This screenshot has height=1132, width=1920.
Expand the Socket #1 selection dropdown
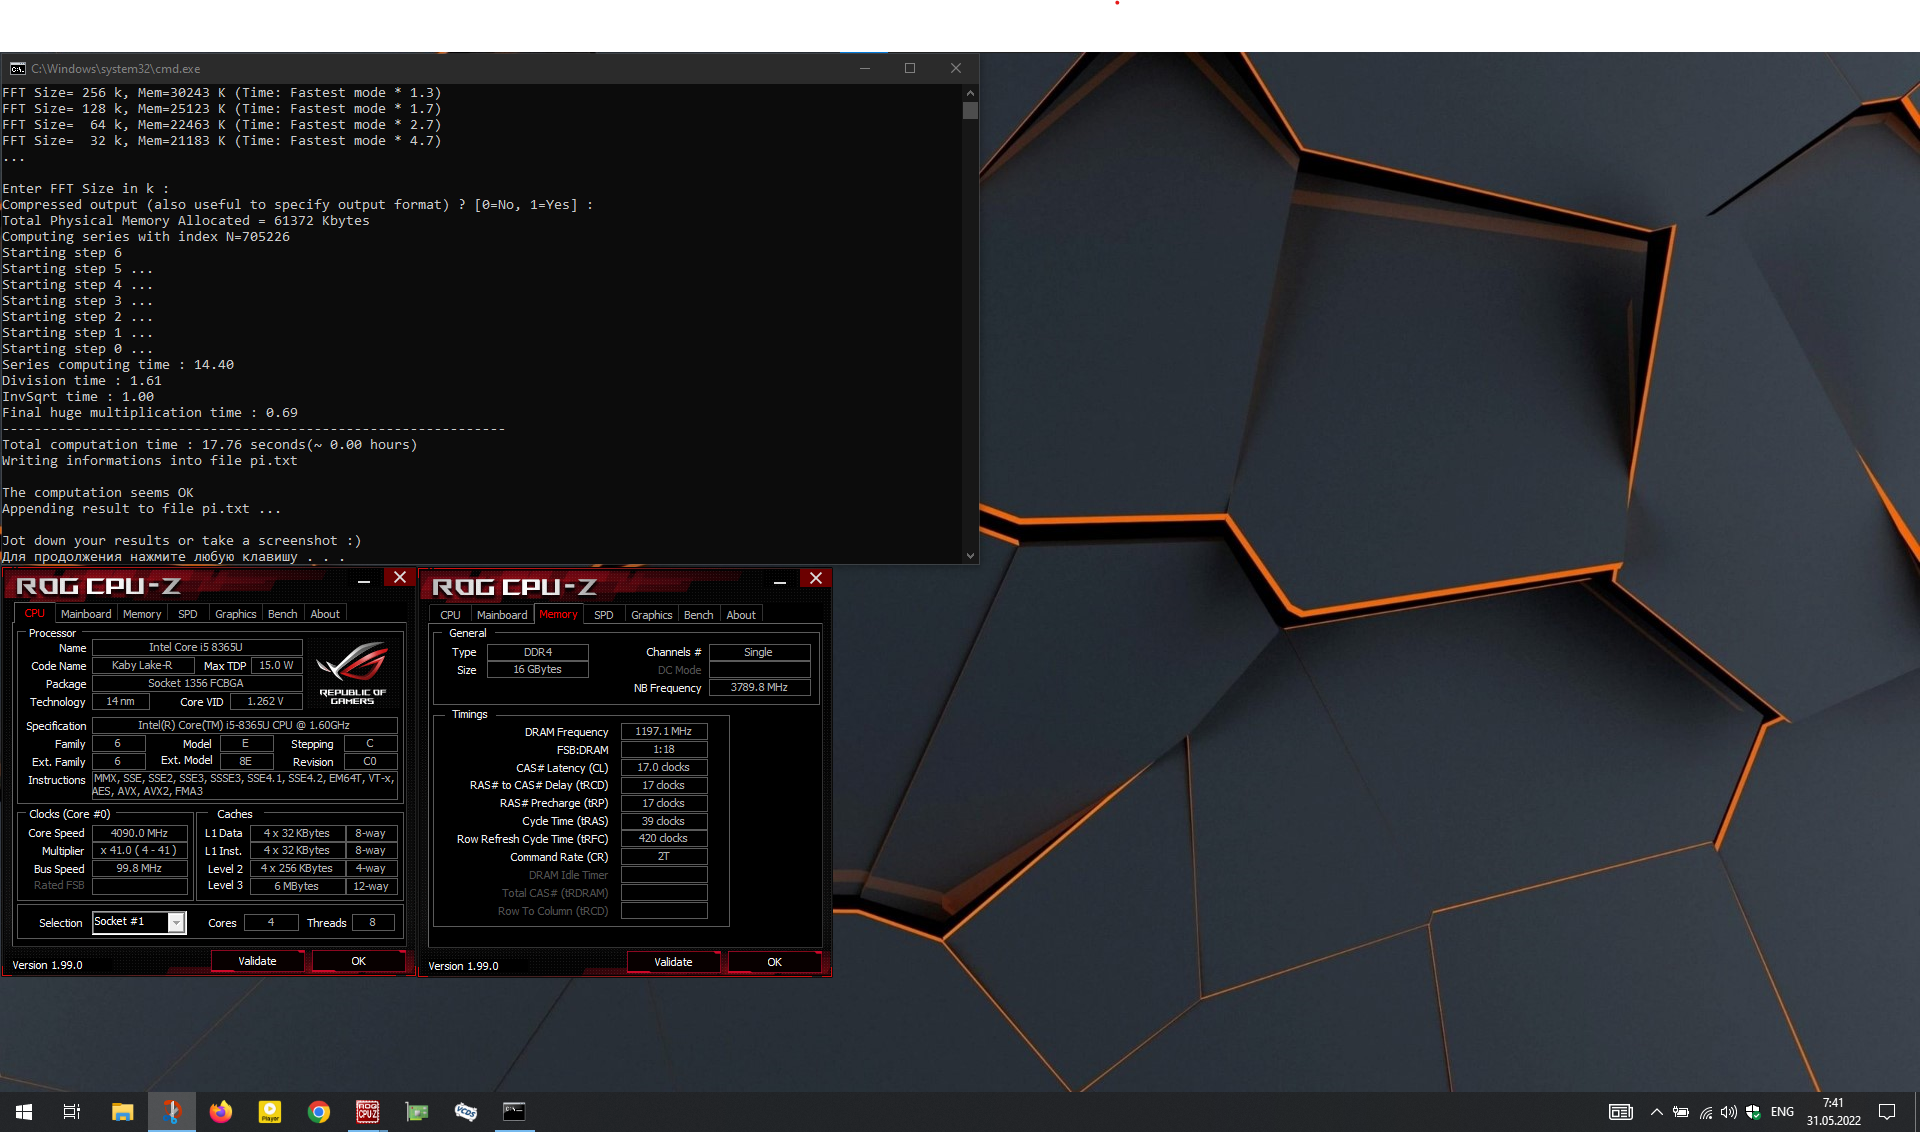click(176, 923)
